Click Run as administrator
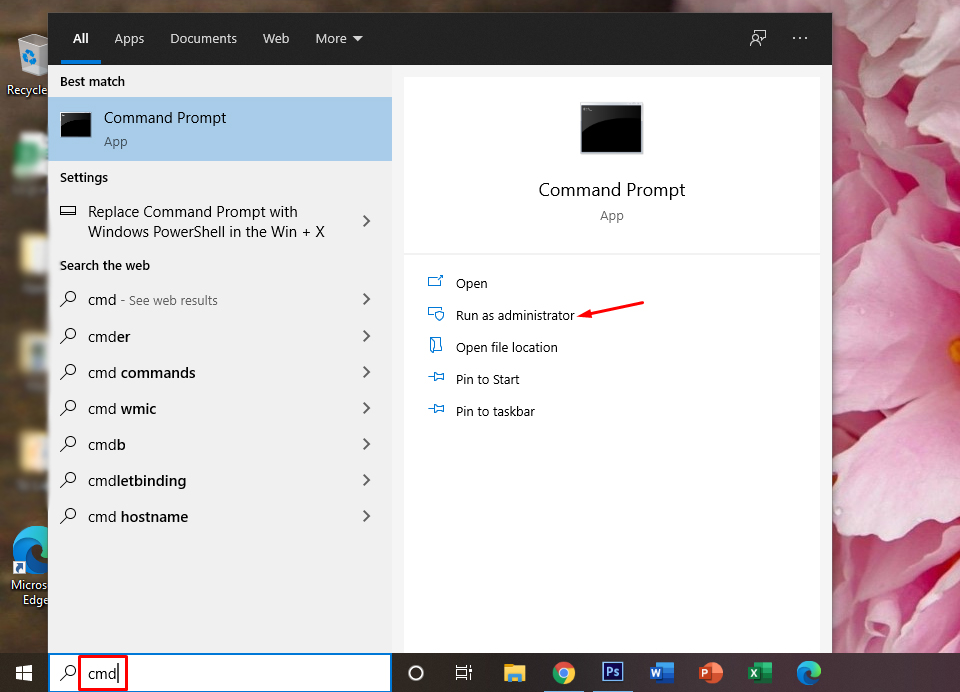The image size is (960, 692). pos(514,315)
